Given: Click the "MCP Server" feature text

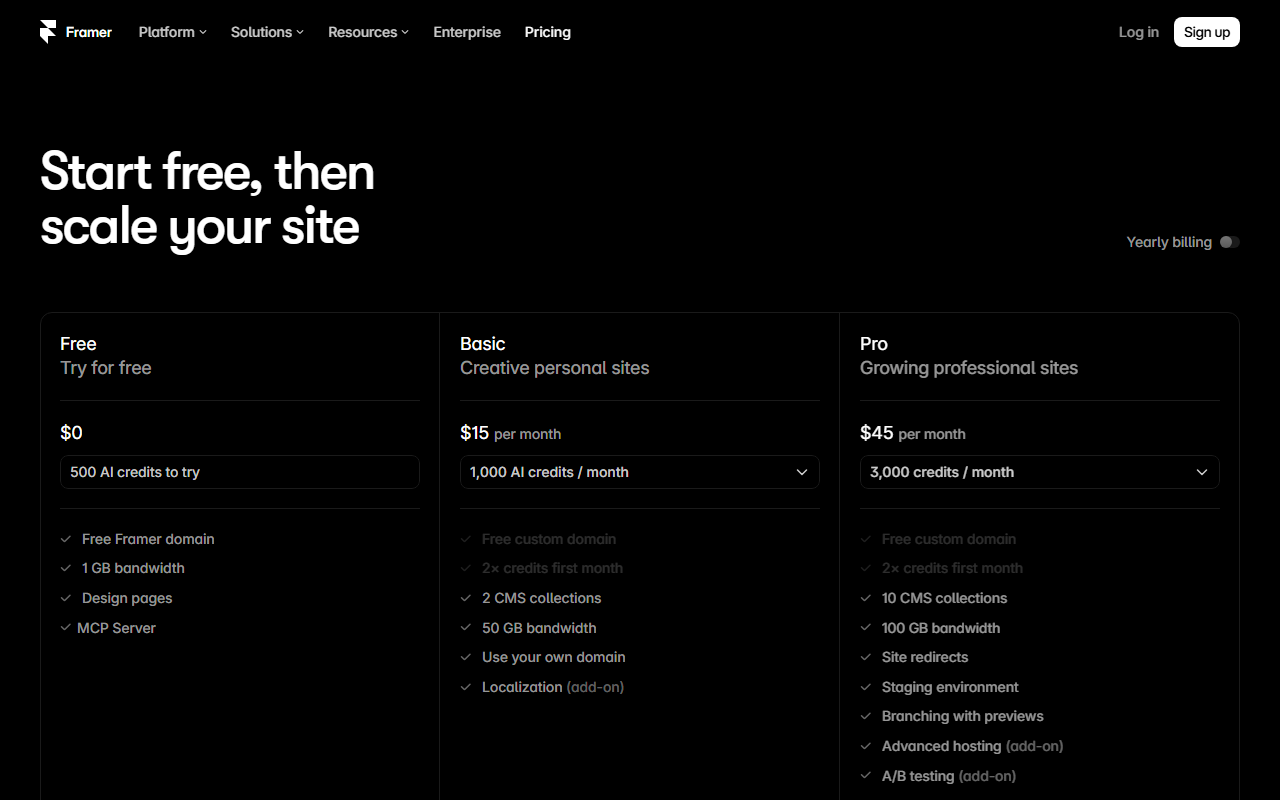Looking at the screenshot, I should pos(117,628).
